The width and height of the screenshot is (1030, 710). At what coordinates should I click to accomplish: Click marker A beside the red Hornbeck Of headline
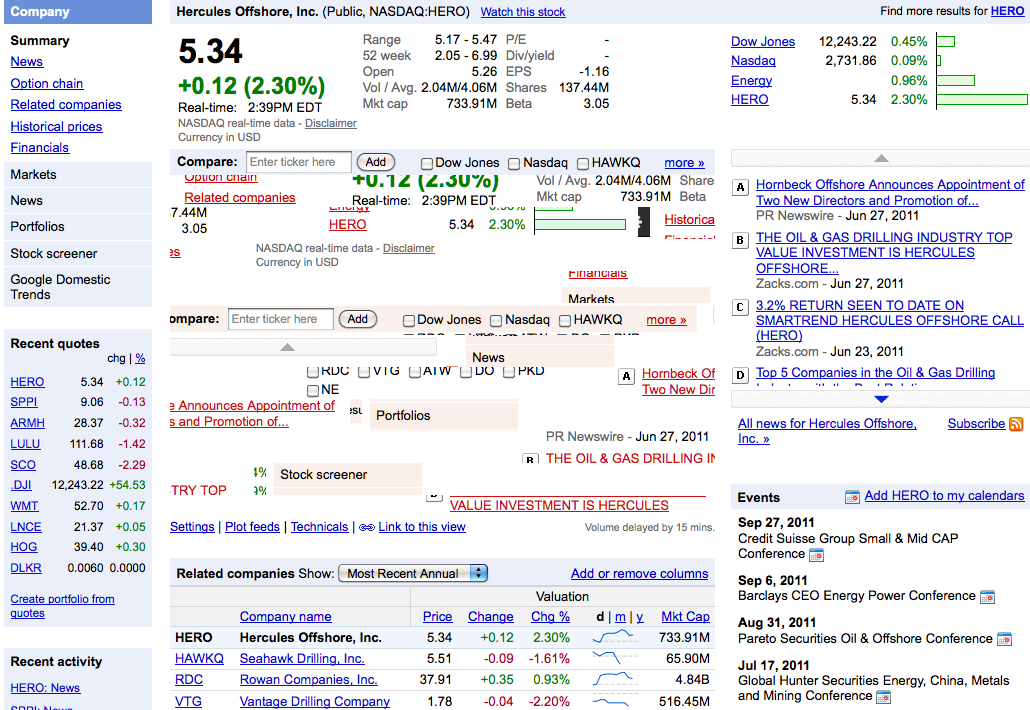coord(627,376)
